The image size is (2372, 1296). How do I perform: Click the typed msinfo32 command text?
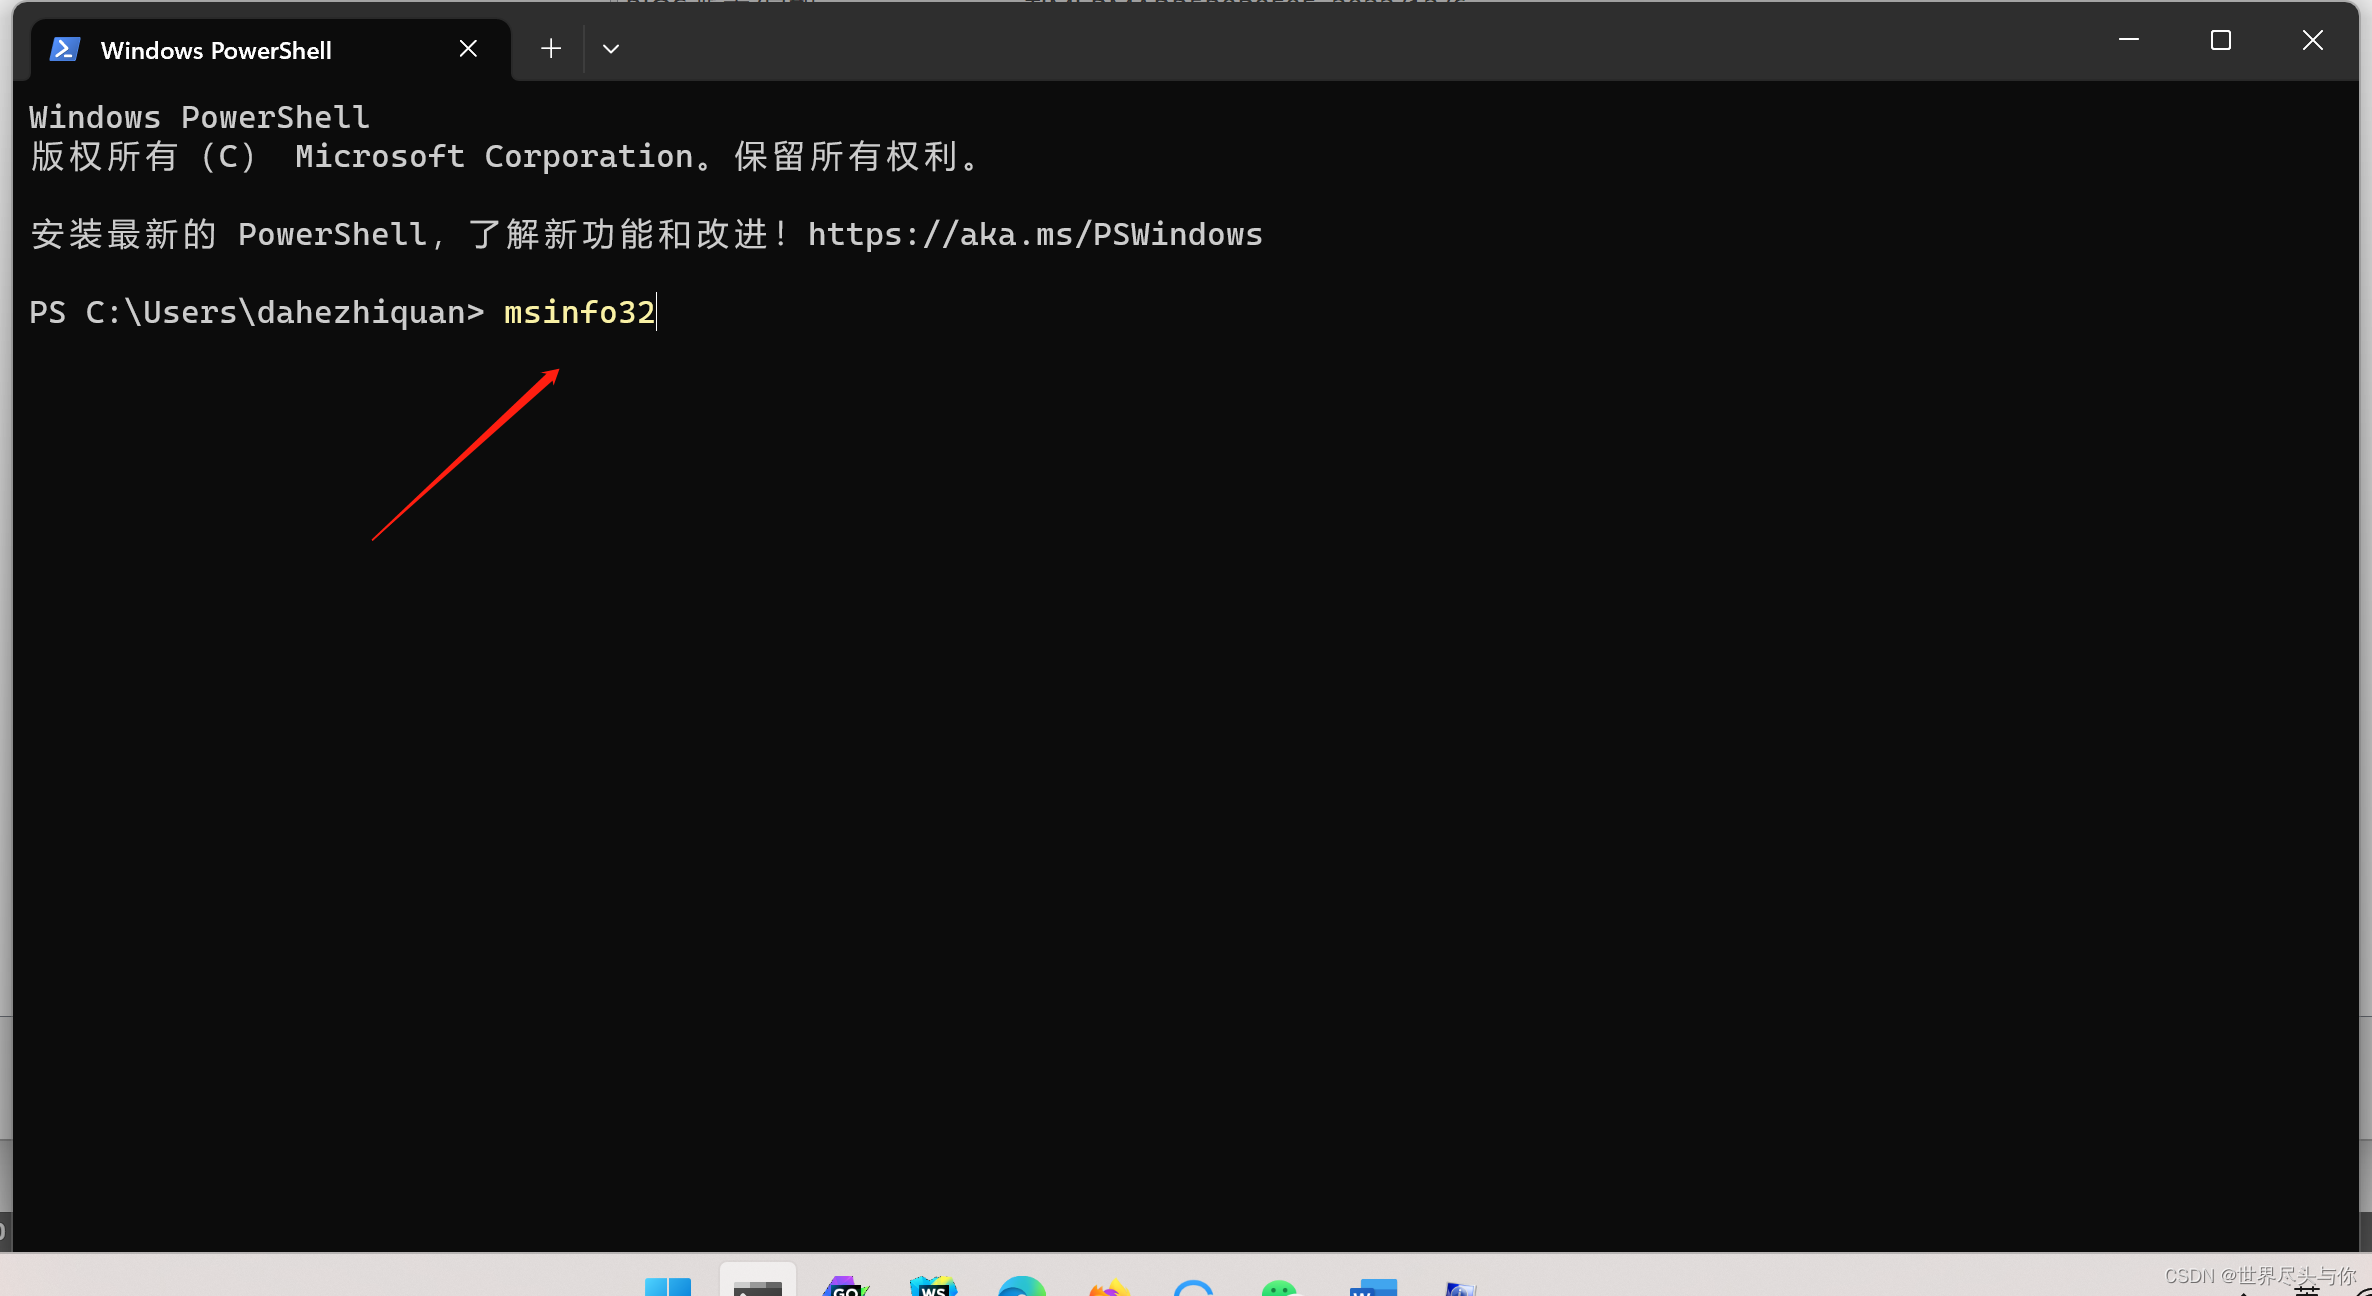click(579, 312)
